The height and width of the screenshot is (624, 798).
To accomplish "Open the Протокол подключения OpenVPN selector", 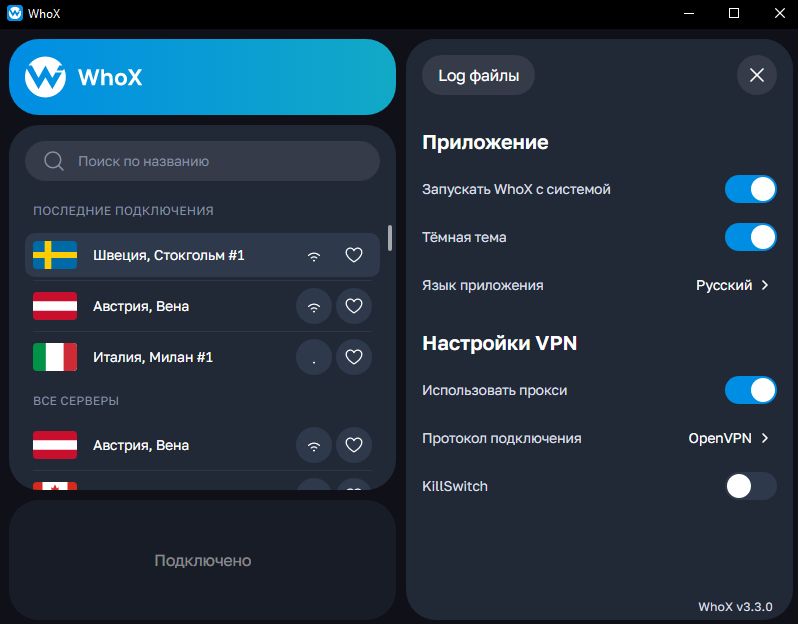I will 729,438.
